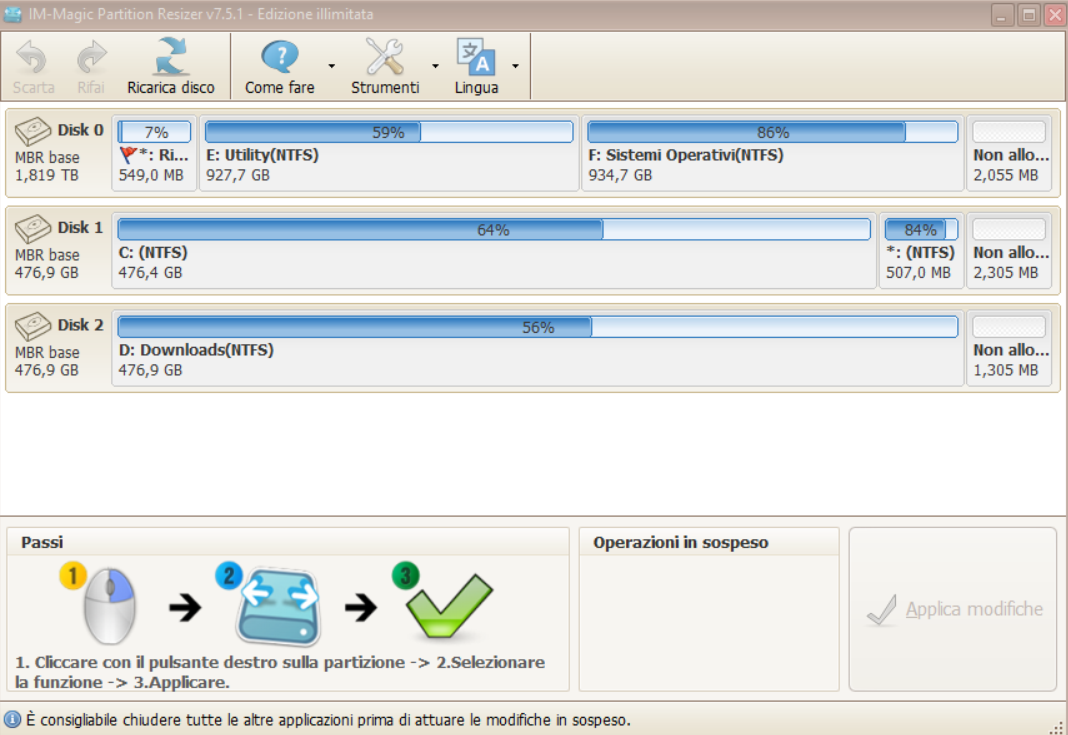The width and height of the screenshot is (1068, 735).
Task: Click the 86% usage bar of F: Sistemi Operativi
Action: pos(772,132)
